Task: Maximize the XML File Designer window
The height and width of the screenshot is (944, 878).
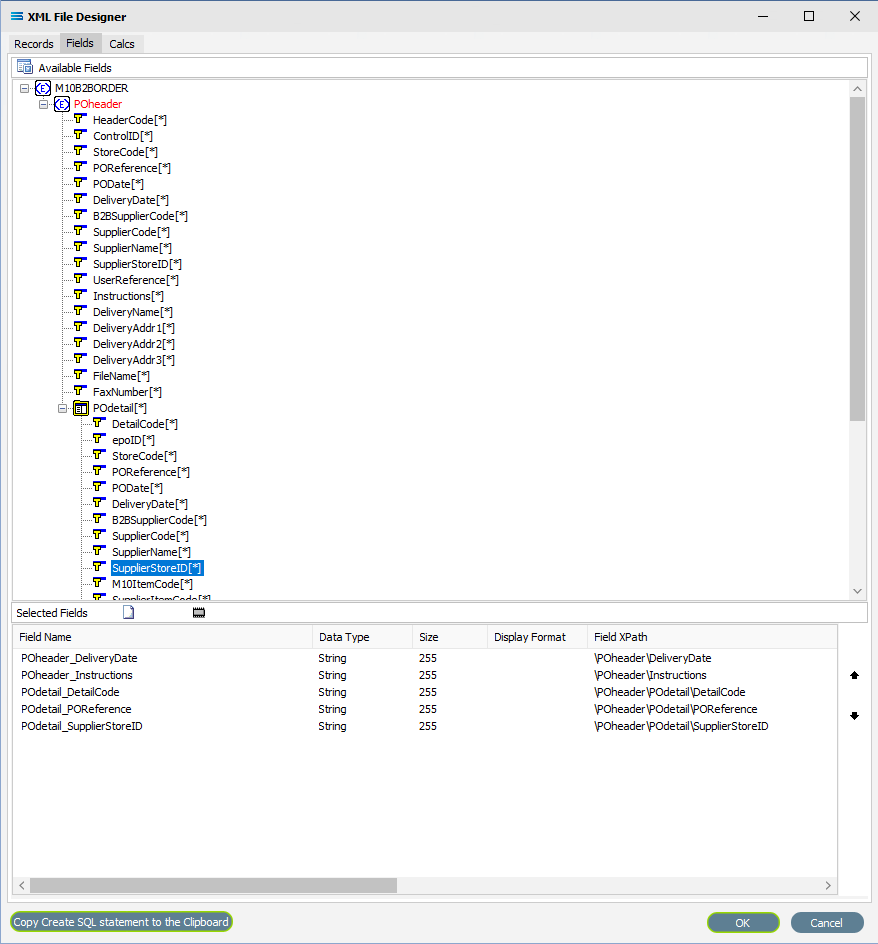Action: [809, 16]
